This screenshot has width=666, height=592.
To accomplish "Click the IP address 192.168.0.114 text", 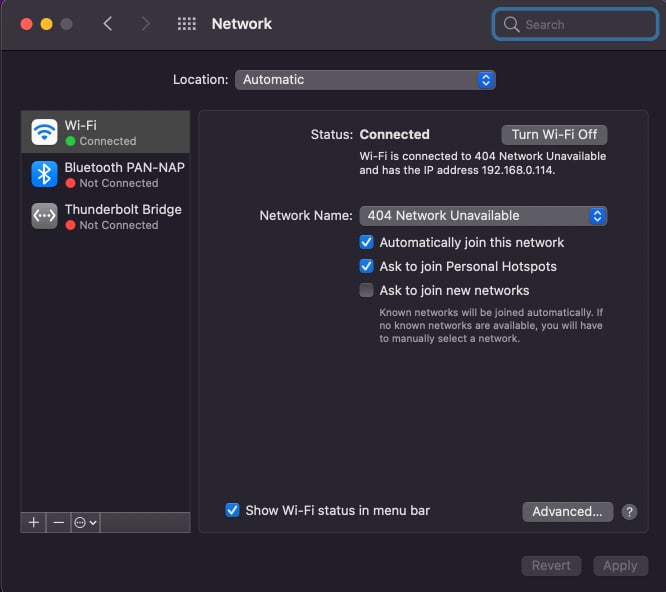I will click(518, 170).
